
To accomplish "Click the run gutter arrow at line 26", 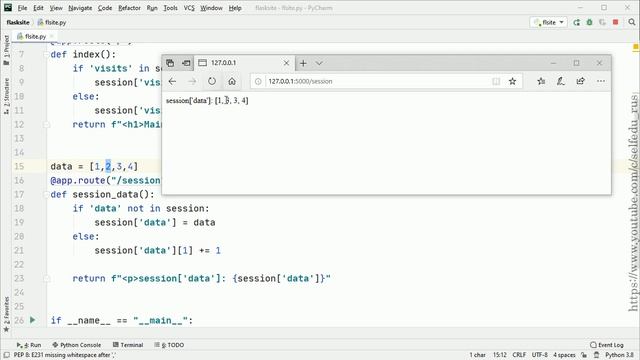I will tap(33, 320).
